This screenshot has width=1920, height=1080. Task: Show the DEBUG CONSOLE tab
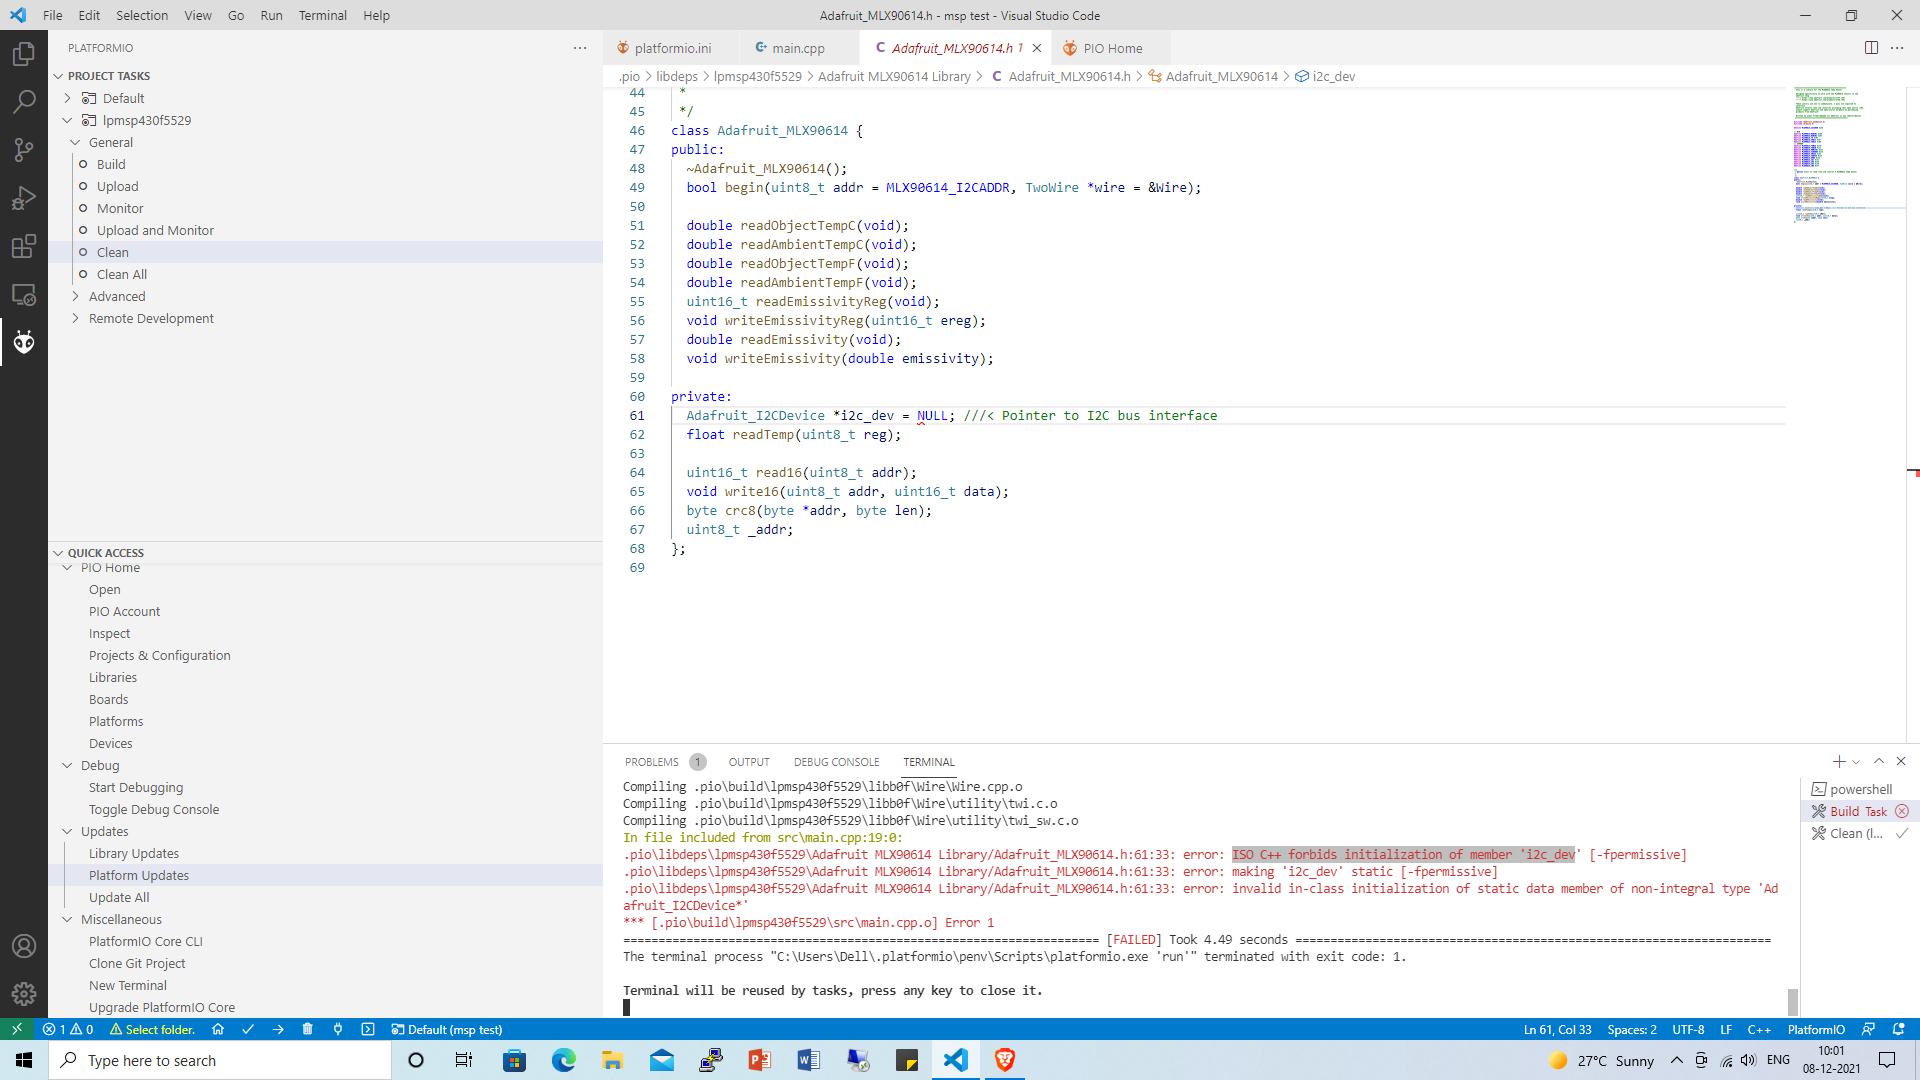tap(837, 762)
